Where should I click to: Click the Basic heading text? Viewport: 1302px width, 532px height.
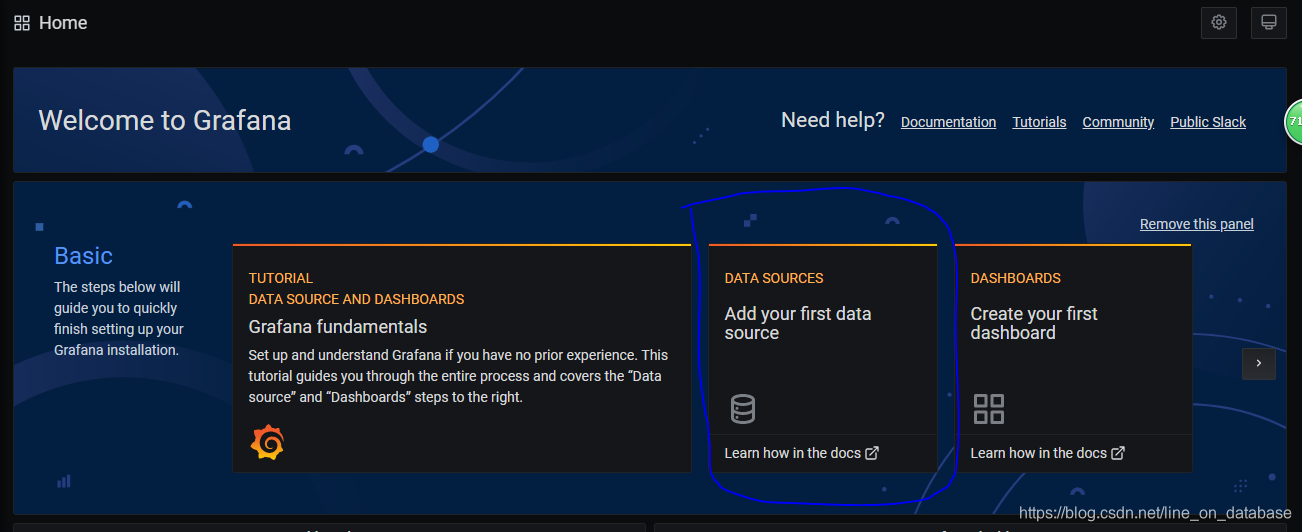click(84, 256)
